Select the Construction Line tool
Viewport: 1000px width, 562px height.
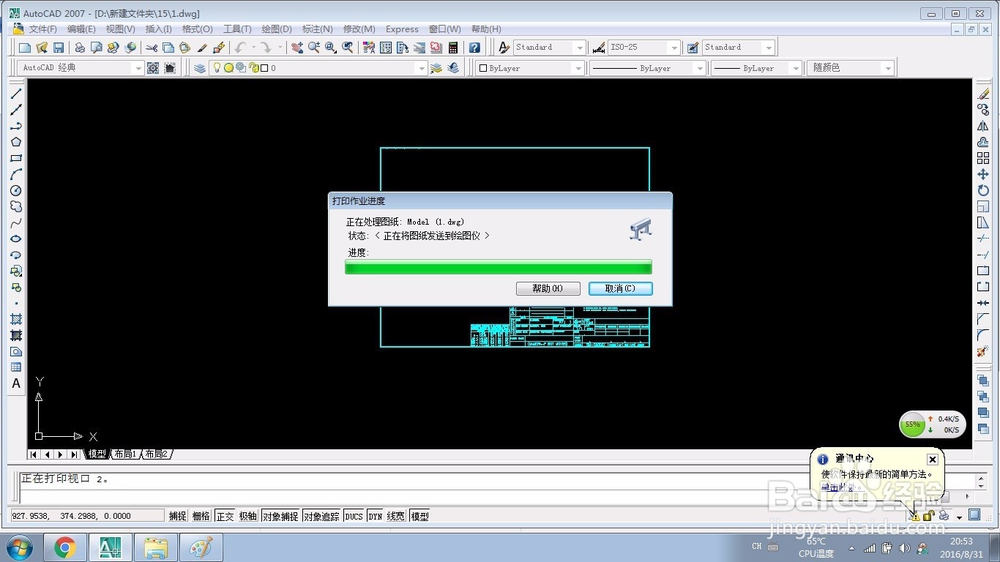17,110
